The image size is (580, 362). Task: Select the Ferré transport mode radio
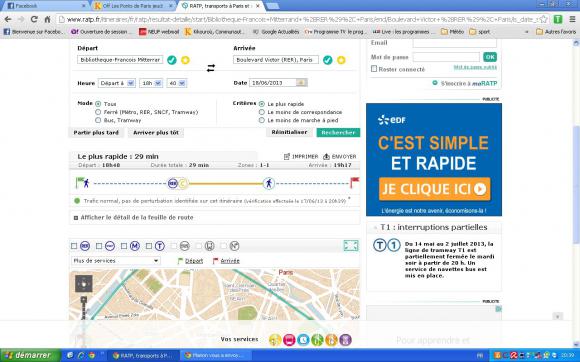pyautogui.click(x=98, y=112)
